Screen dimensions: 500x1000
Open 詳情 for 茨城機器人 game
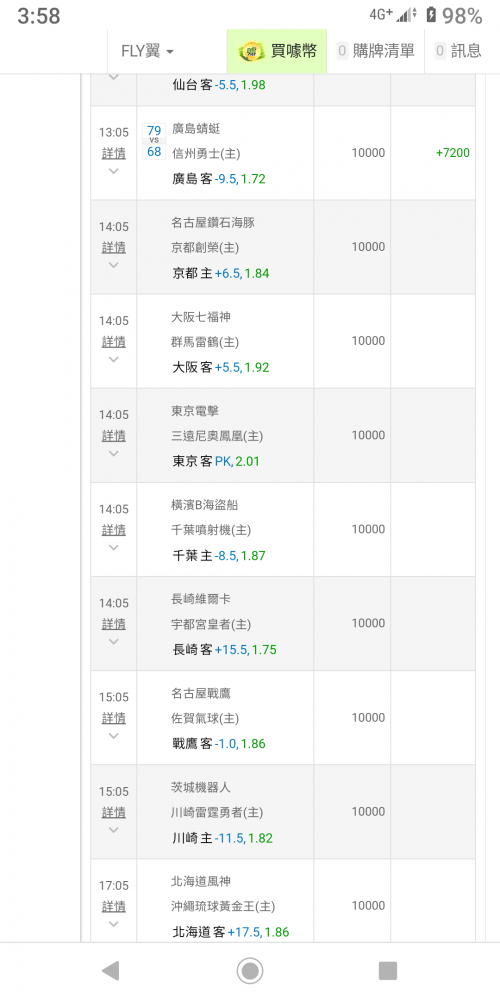(114, 812)
